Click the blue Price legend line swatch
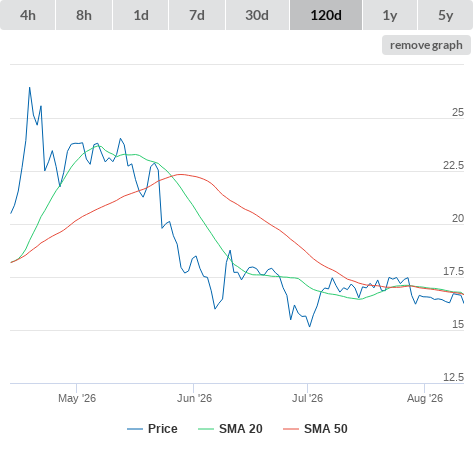The image size is (474, 455). [135, 429]
